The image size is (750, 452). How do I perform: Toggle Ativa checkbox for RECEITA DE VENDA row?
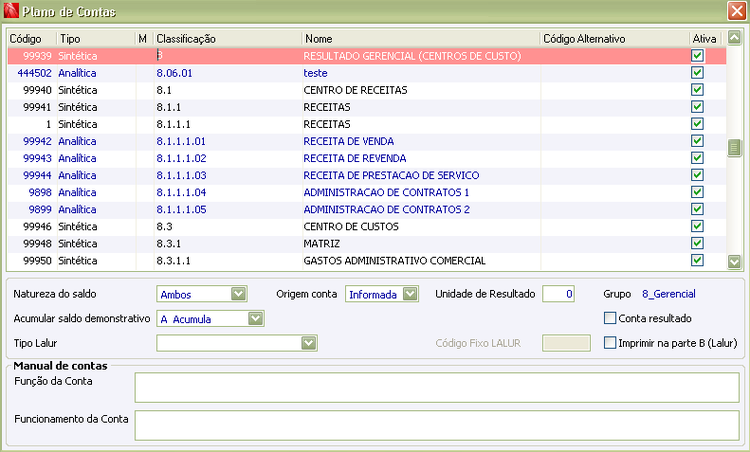[697, 141]
